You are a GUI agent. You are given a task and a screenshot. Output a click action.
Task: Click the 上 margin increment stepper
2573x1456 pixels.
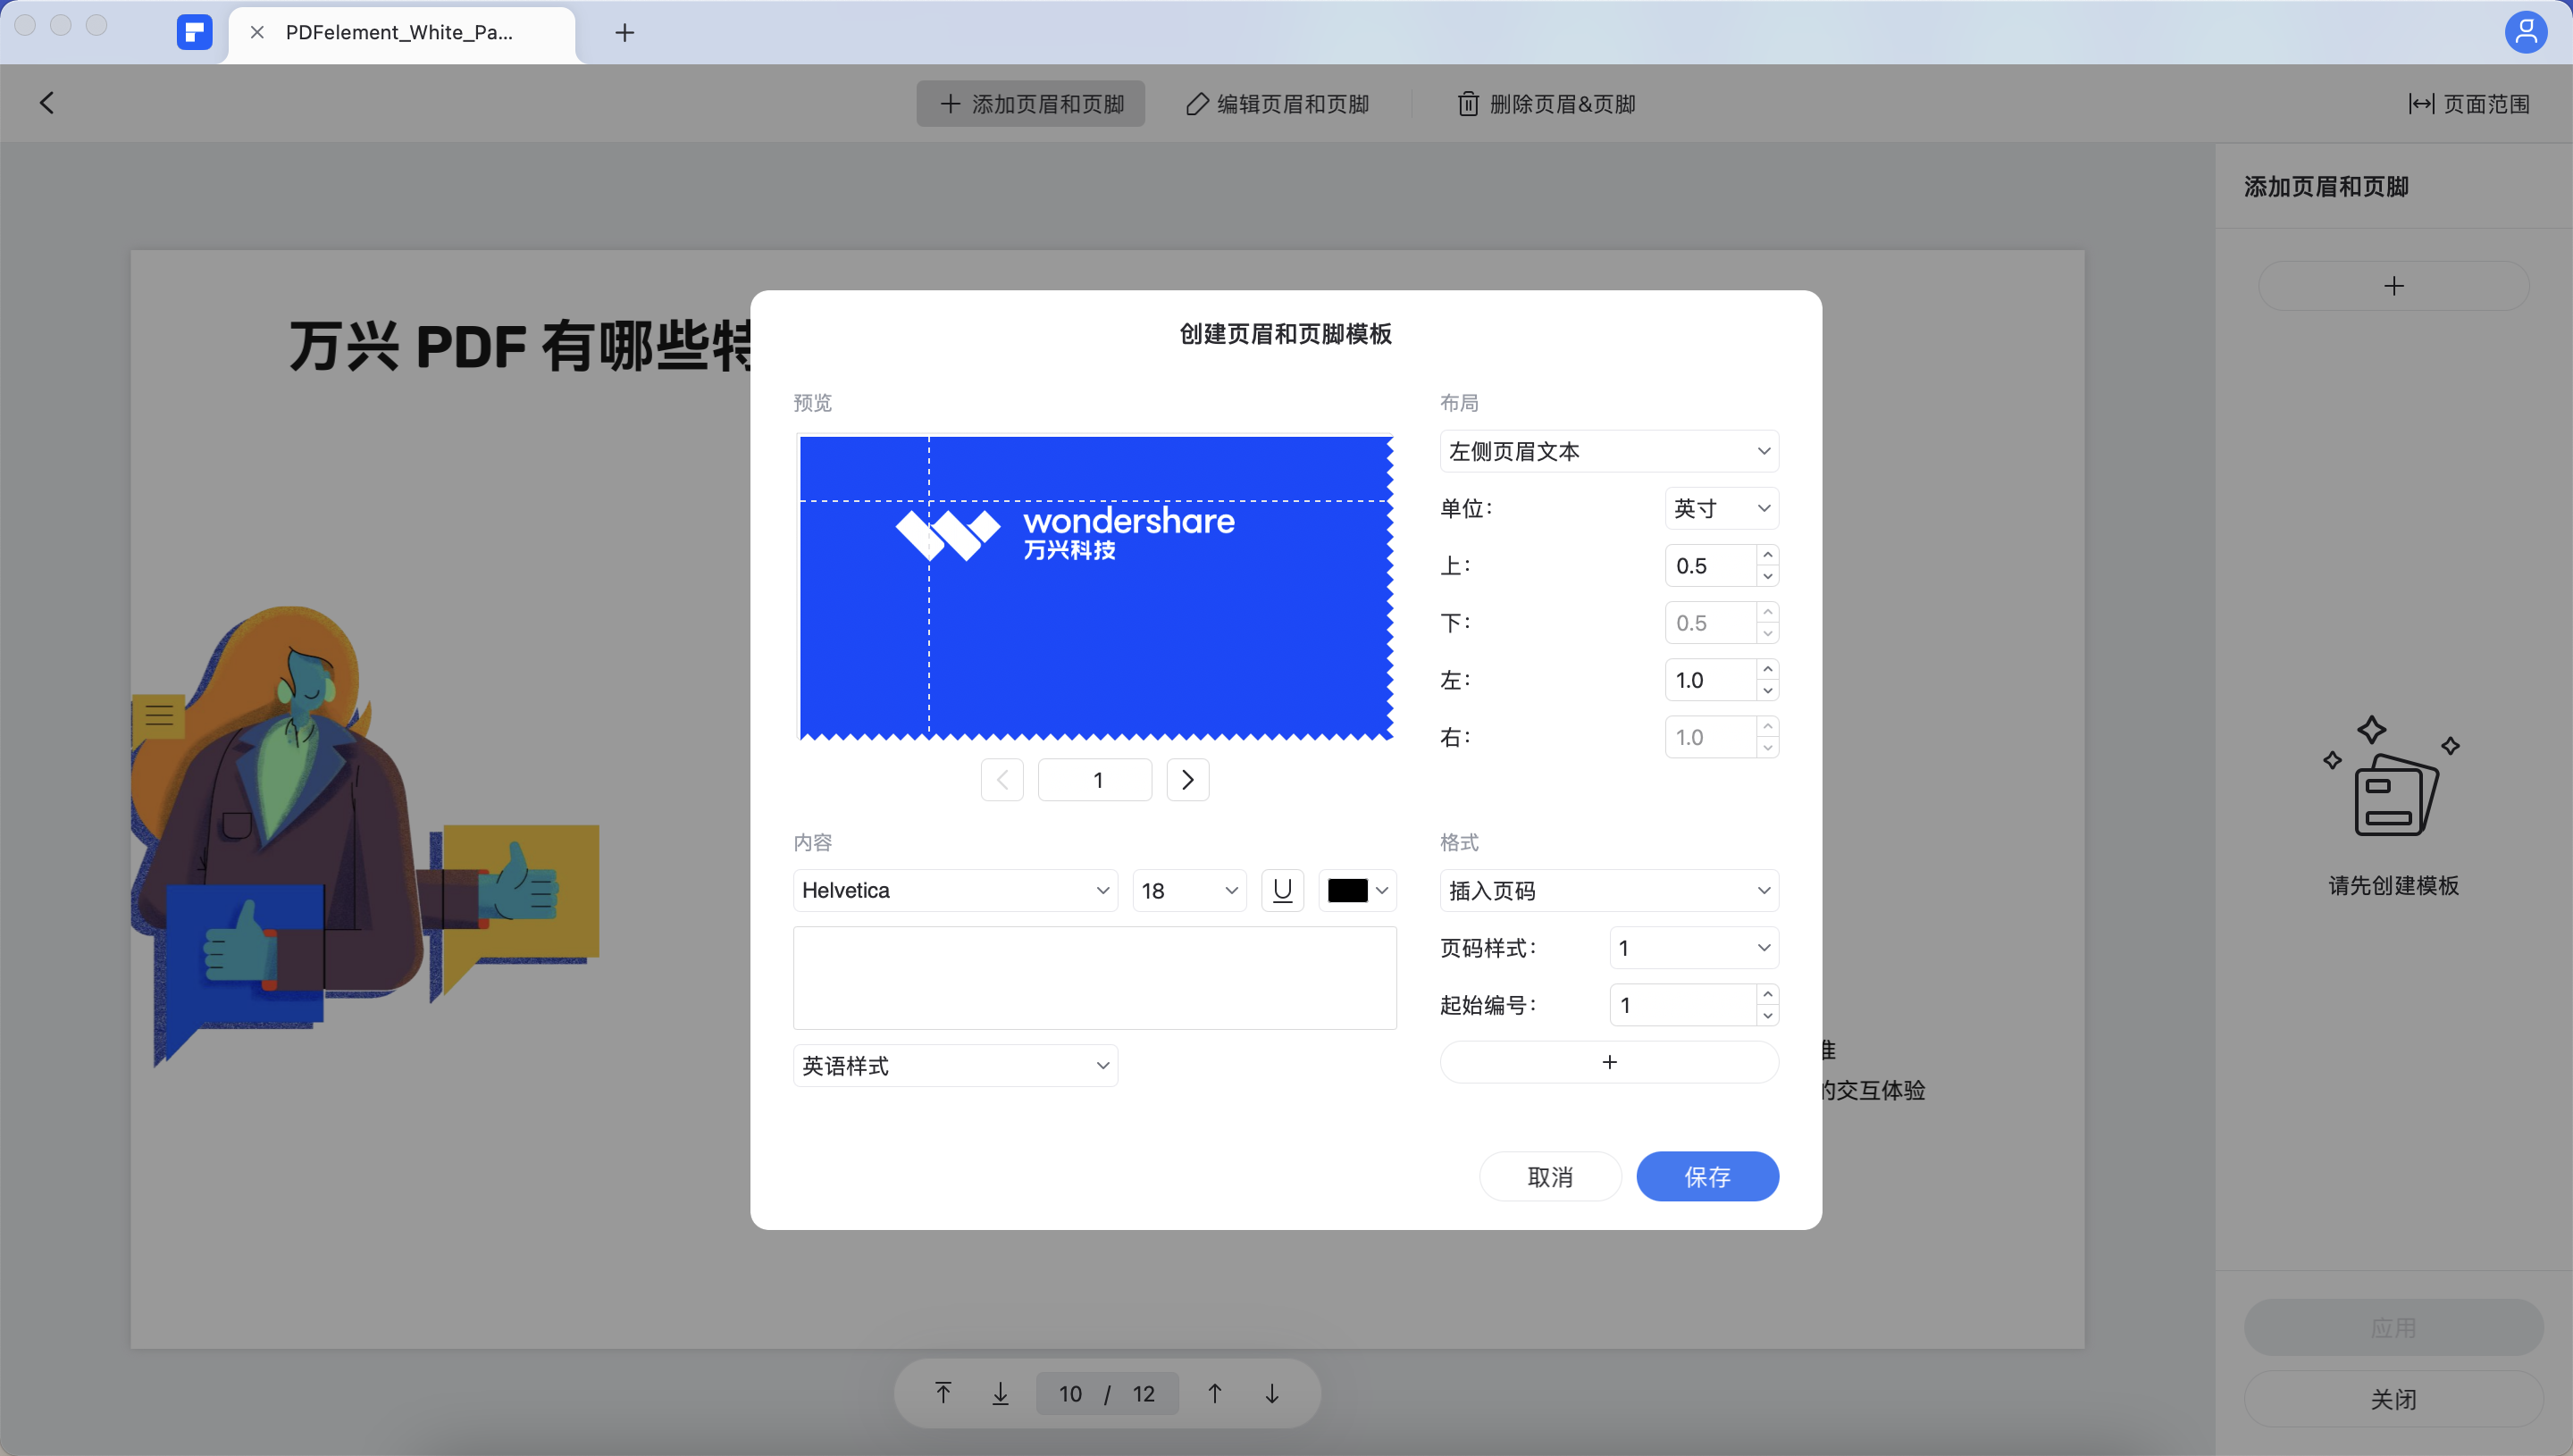1767,555
